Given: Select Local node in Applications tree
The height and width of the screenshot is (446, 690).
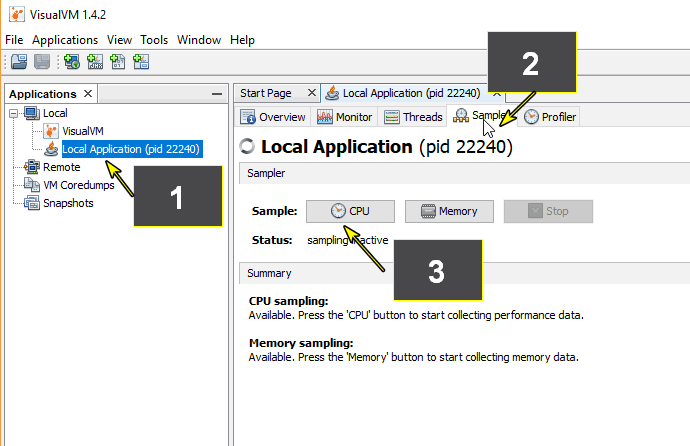Looking at the screenshot, I should point(55,113).
